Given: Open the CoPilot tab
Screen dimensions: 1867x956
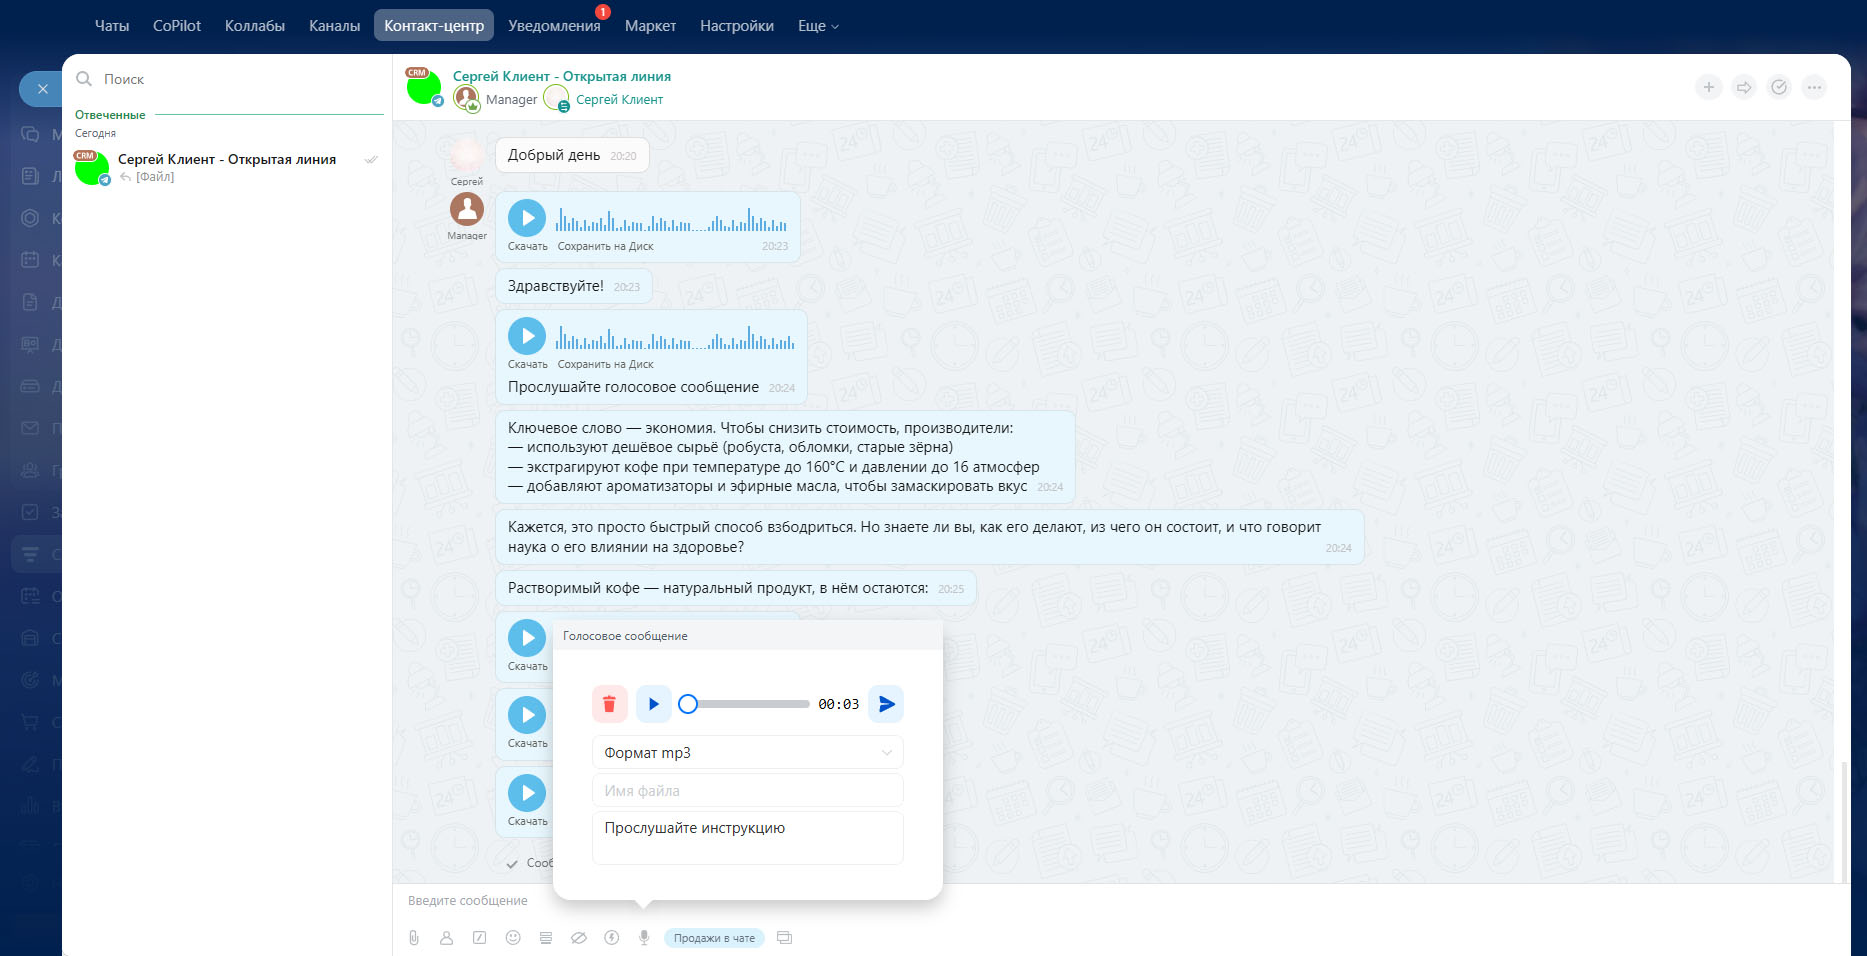Looking at the screenshot, I should point(177,26).
